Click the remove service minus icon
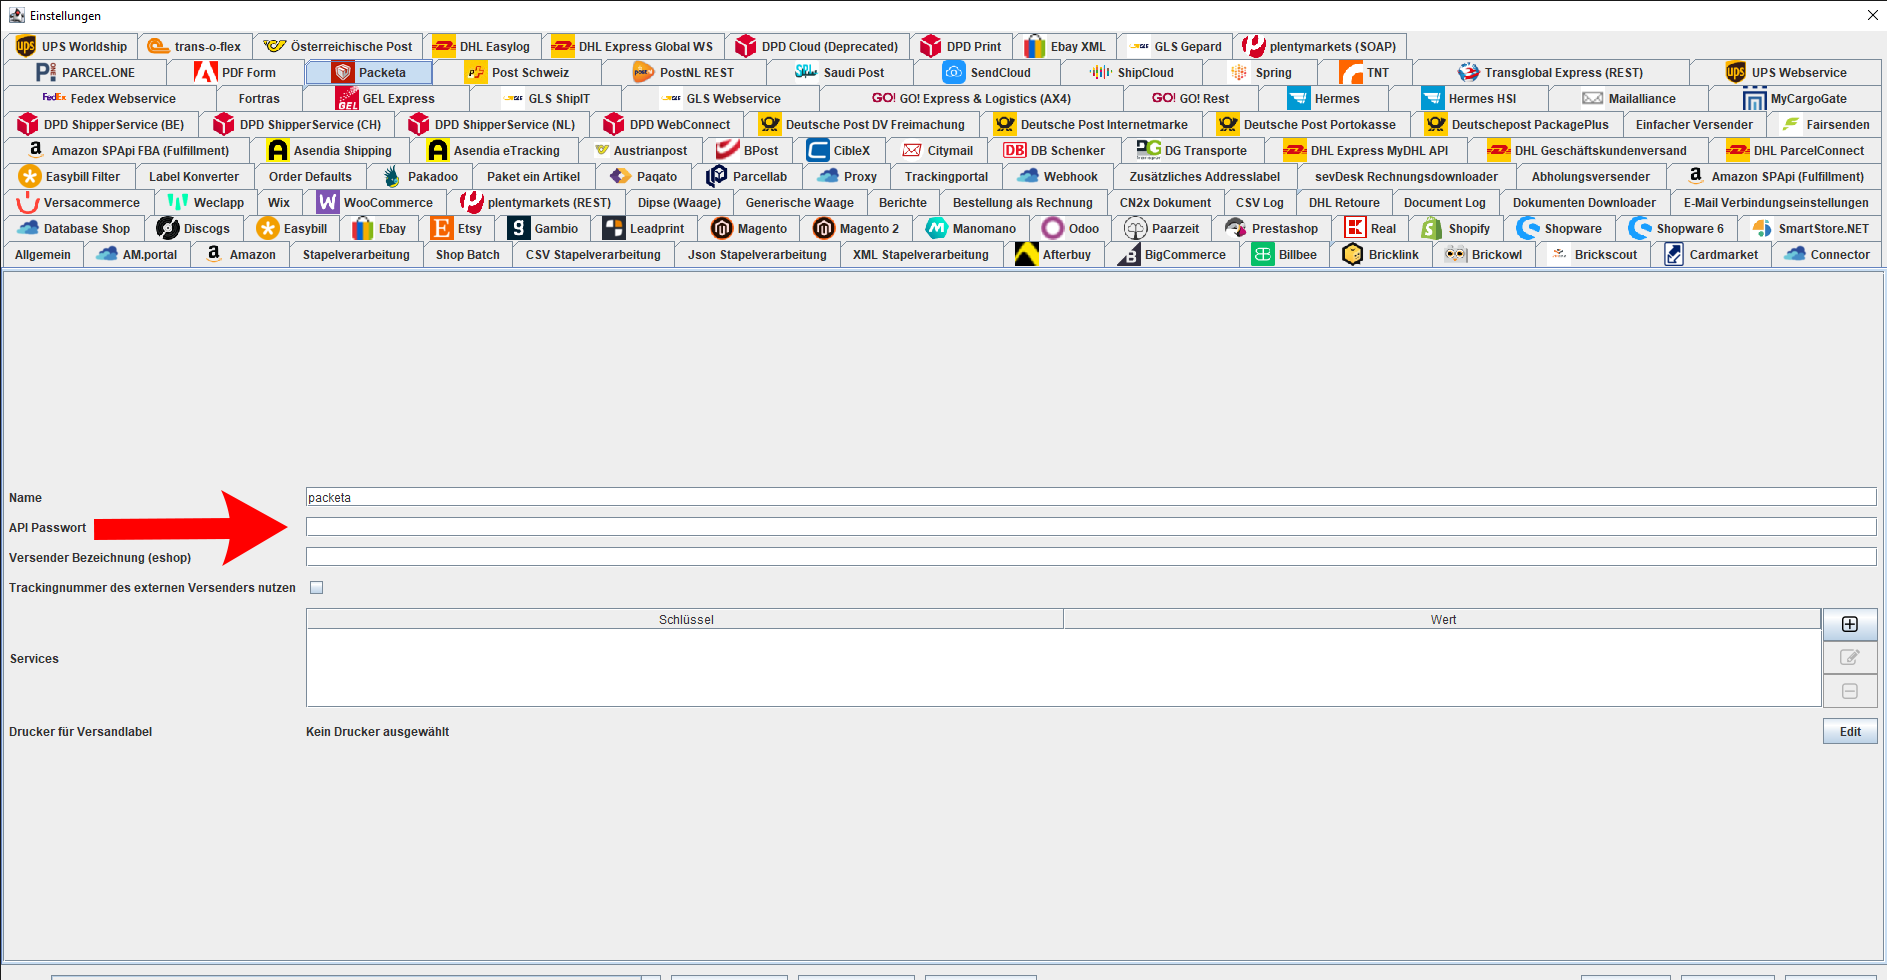The height and width of the screenshot is (980, 1887). pos(1850,691)
